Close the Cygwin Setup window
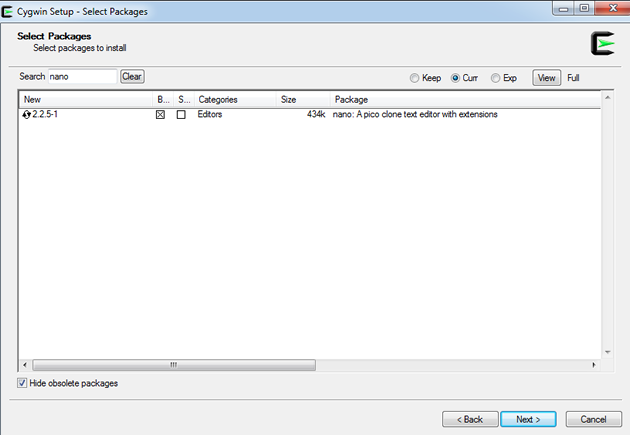The width and height of the screenshot is (630, 435). 612,8
